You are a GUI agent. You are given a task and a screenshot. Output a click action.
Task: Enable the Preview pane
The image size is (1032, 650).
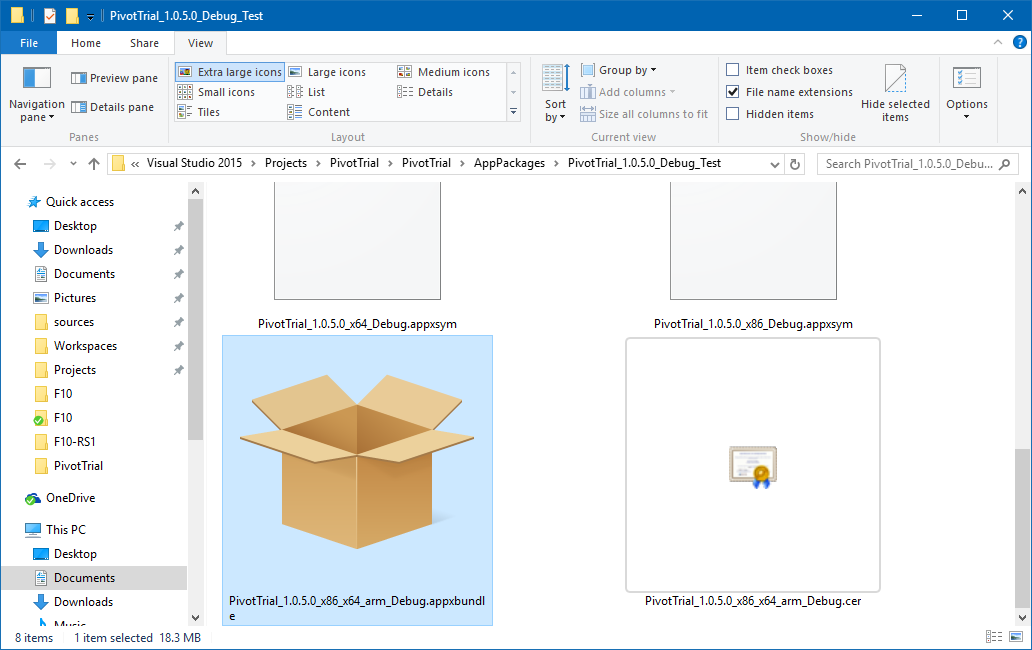pos(113,77)
